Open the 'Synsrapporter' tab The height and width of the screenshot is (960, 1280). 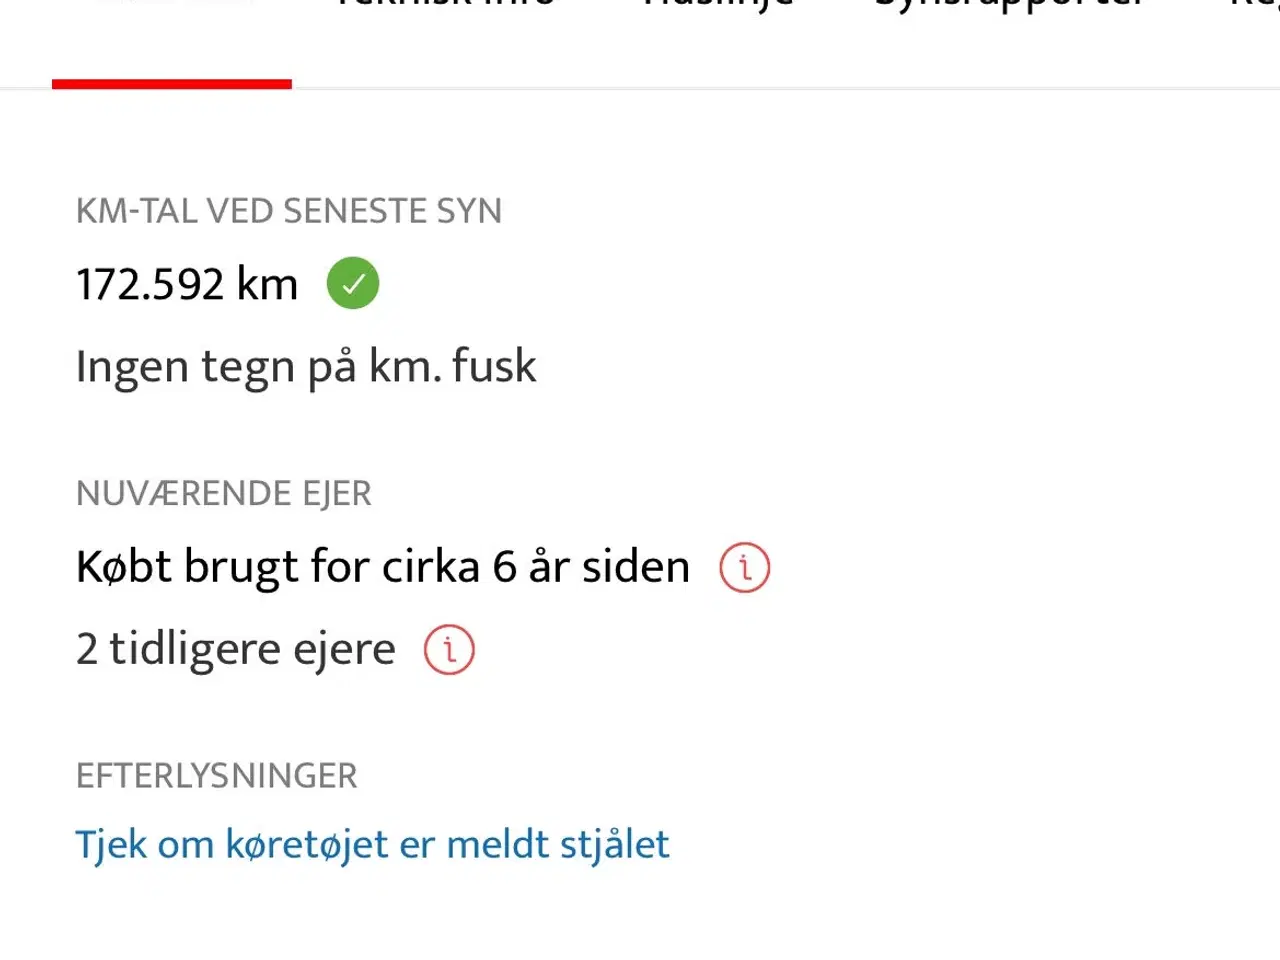pyautogui.click(x=1010, y=5)
